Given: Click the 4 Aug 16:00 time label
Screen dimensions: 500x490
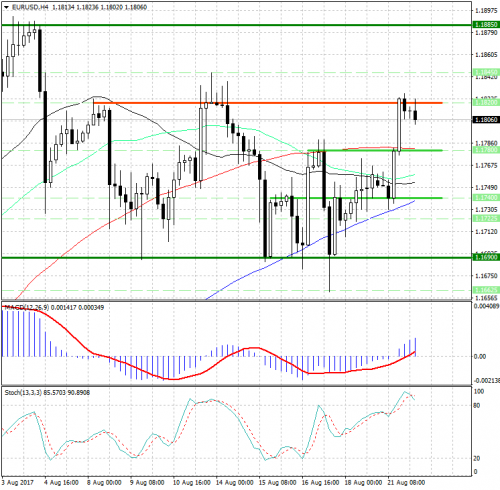Looking at the screenshot, I should [62, 483].
